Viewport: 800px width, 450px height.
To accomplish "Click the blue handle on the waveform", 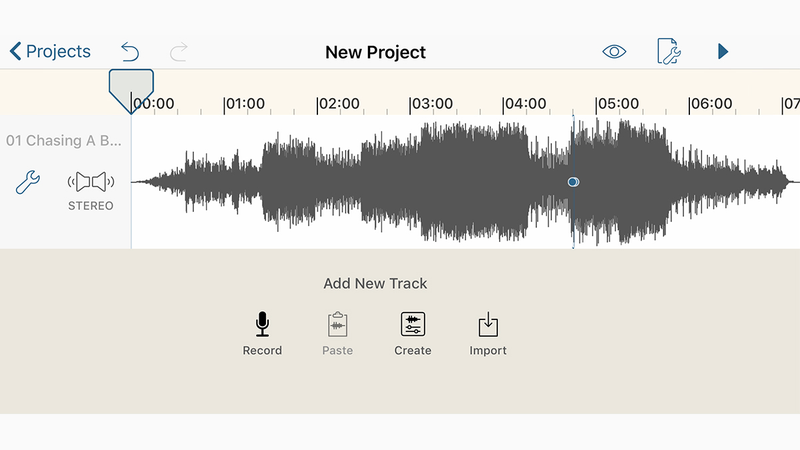I will tap(573, 182).
